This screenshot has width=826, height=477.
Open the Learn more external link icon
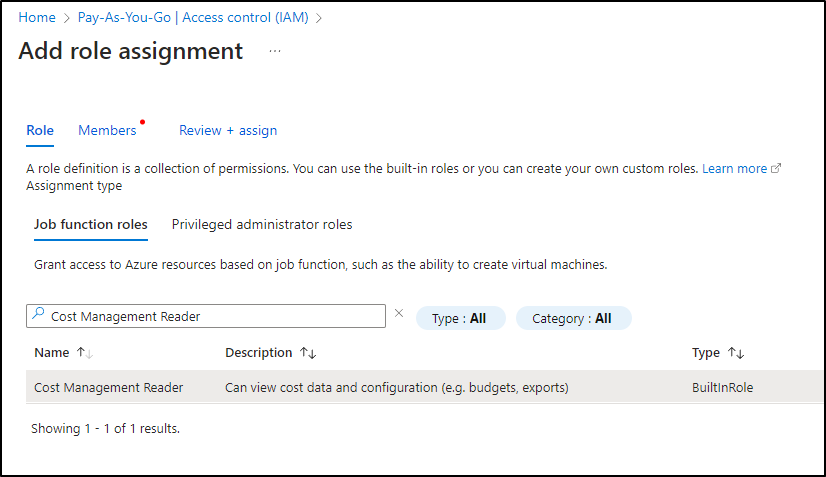pos(776,169)
